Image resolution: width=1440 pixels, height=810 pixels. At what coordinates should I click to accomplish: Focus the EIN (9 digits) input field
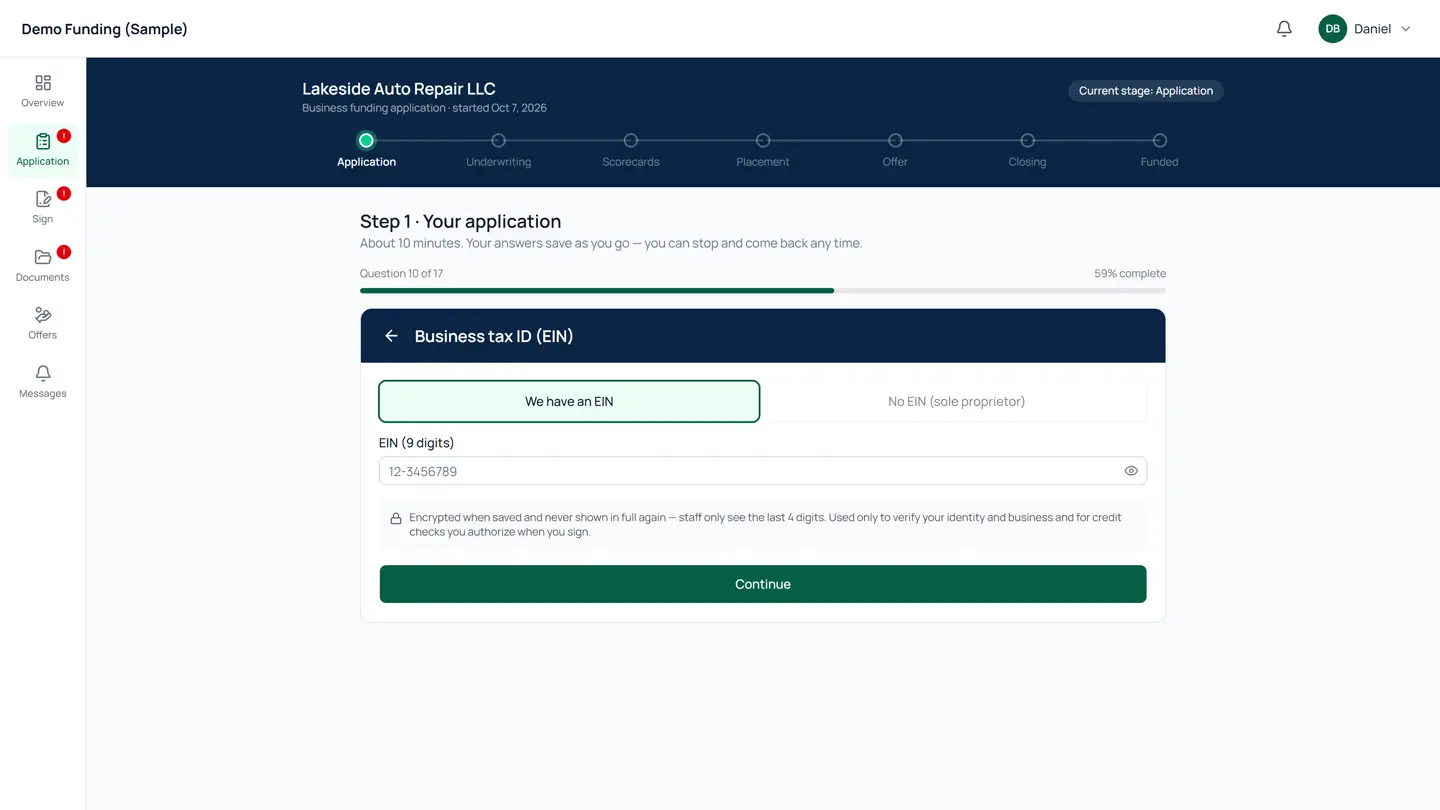click(763, 471)
